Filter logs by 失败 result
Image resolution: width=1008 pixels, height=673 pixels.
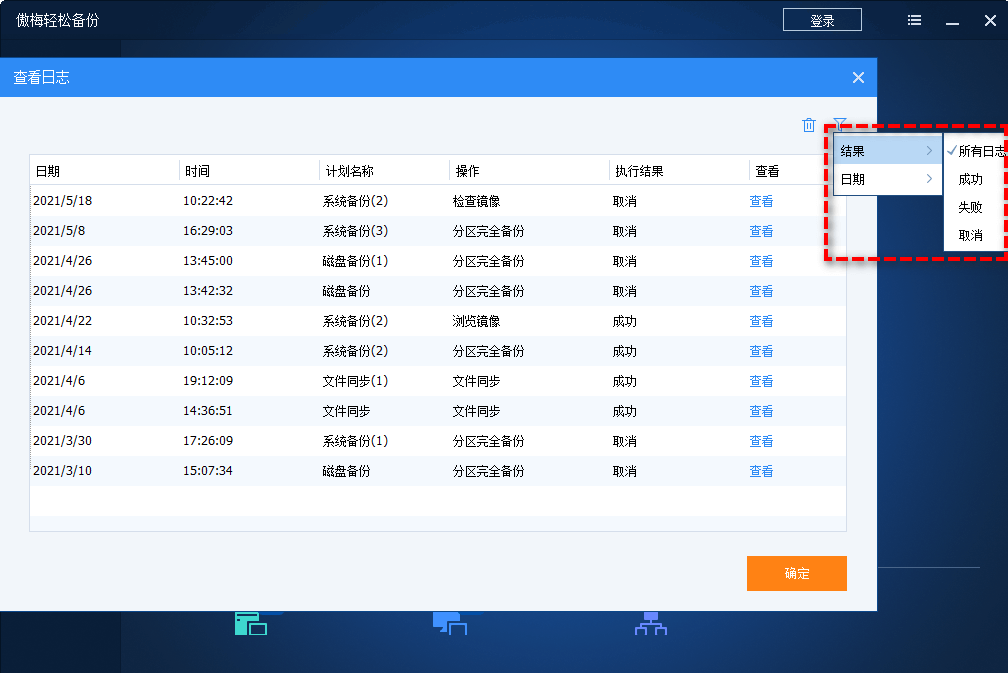pyautogui.click(x=970, y=207)
